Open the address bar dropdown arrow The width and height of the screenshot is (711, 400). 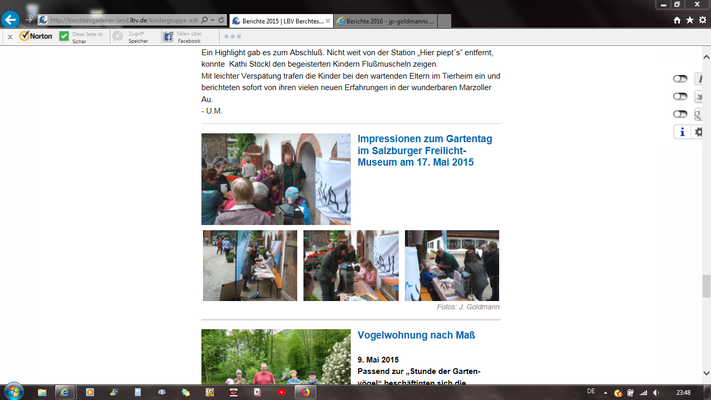[x=212, y=20]
